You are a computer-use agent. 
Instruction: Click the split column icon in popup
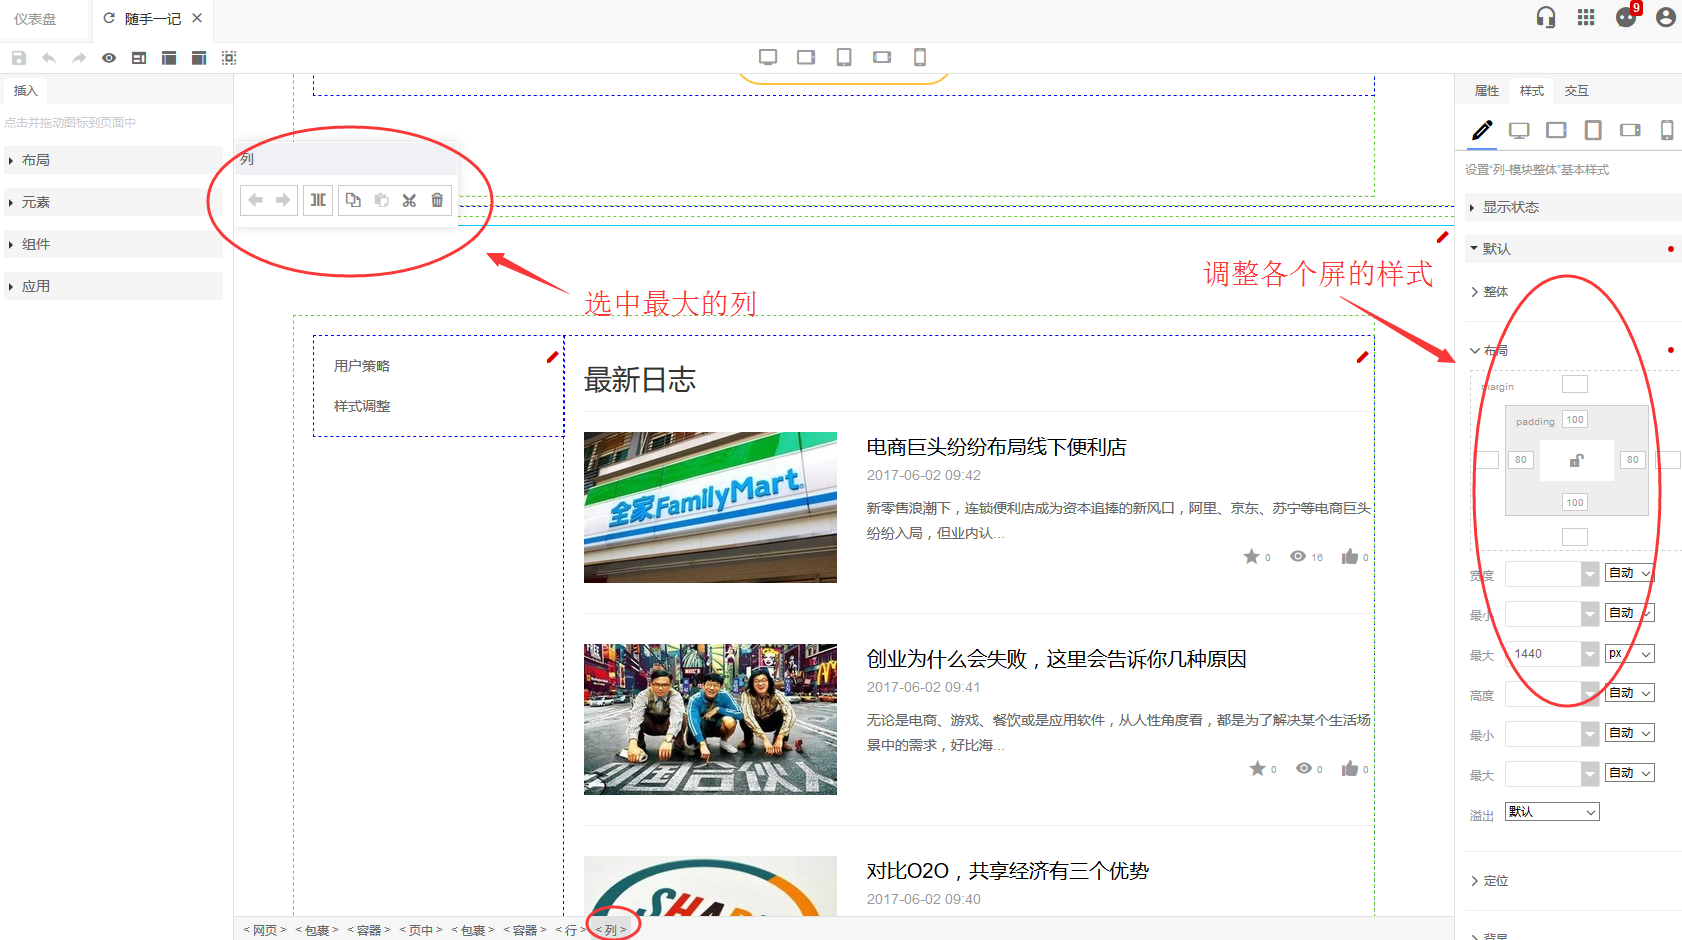point(318,200)
